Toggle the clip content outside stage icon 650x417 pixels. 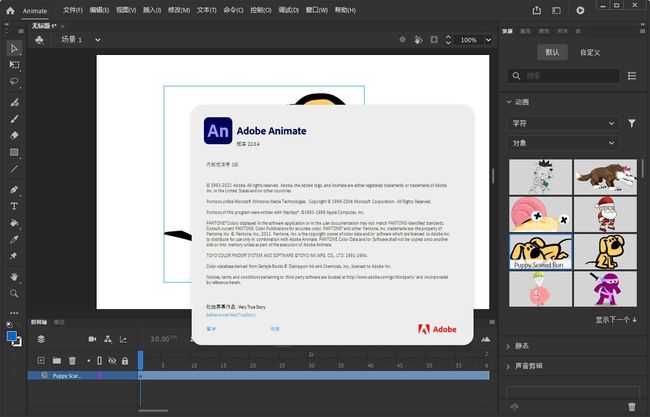click(434, 40)
